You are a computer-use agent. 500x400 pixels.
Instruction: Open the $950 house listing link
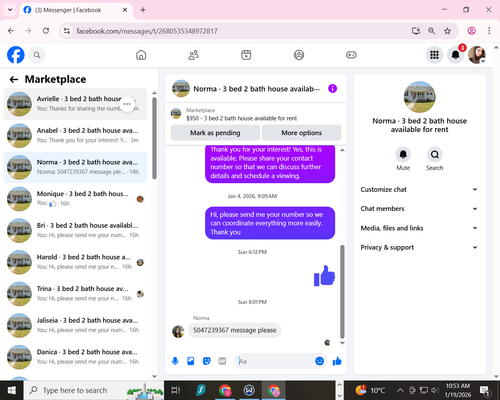tap(241, 118)
